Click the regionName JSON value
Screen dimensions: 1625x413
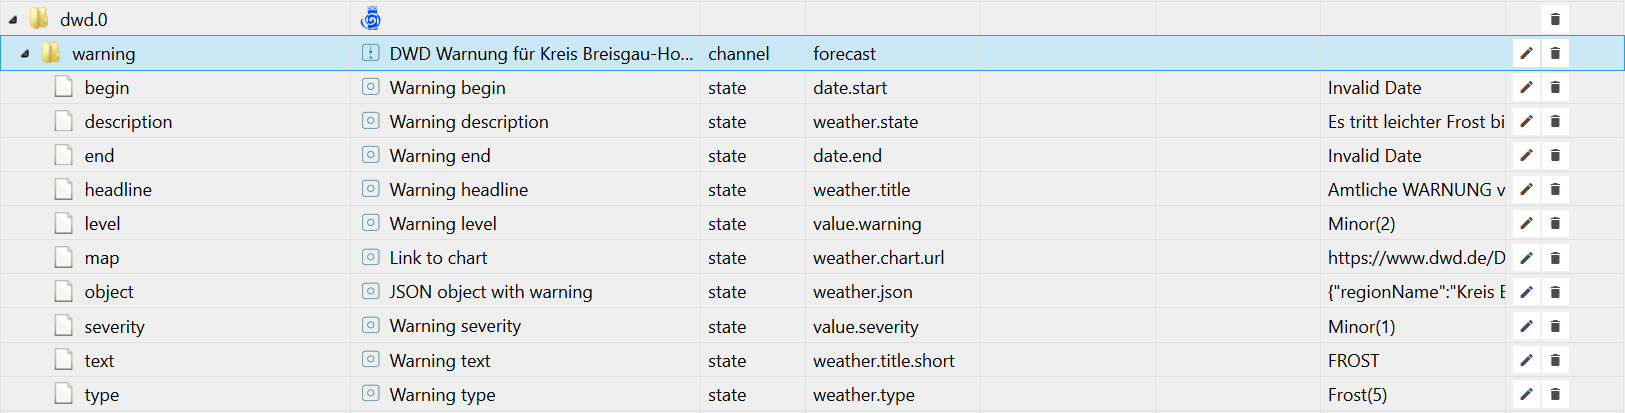click(x=1416, y=292)
